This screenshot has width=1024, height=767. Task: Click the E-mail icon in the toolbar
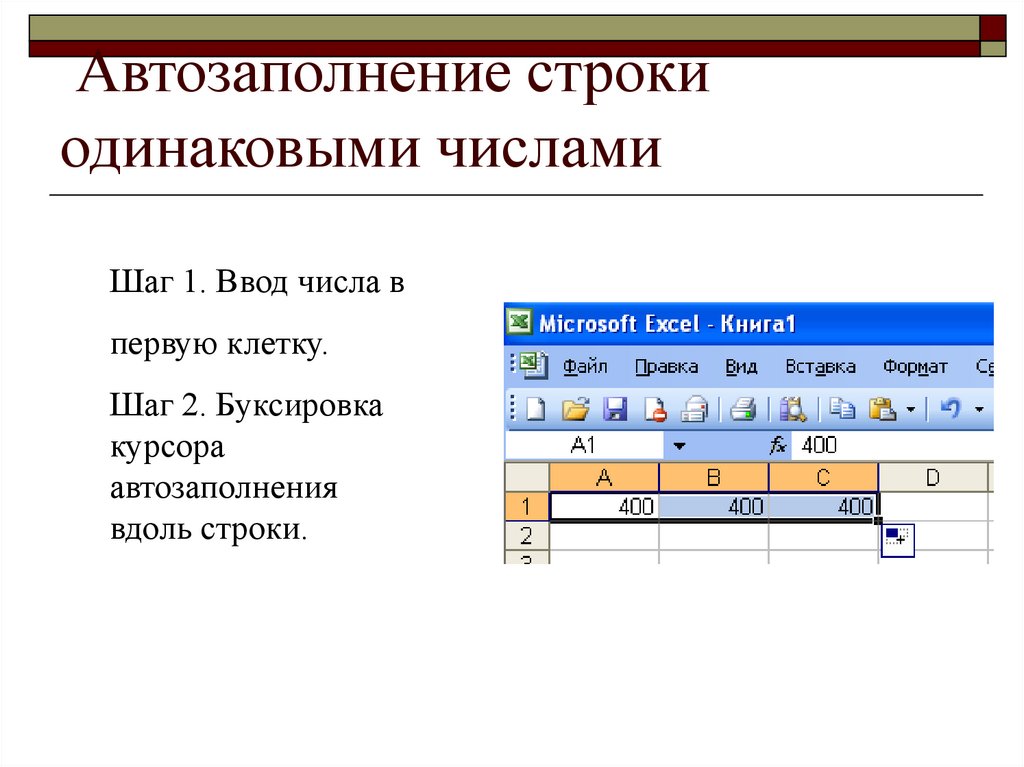coord(694,409)
